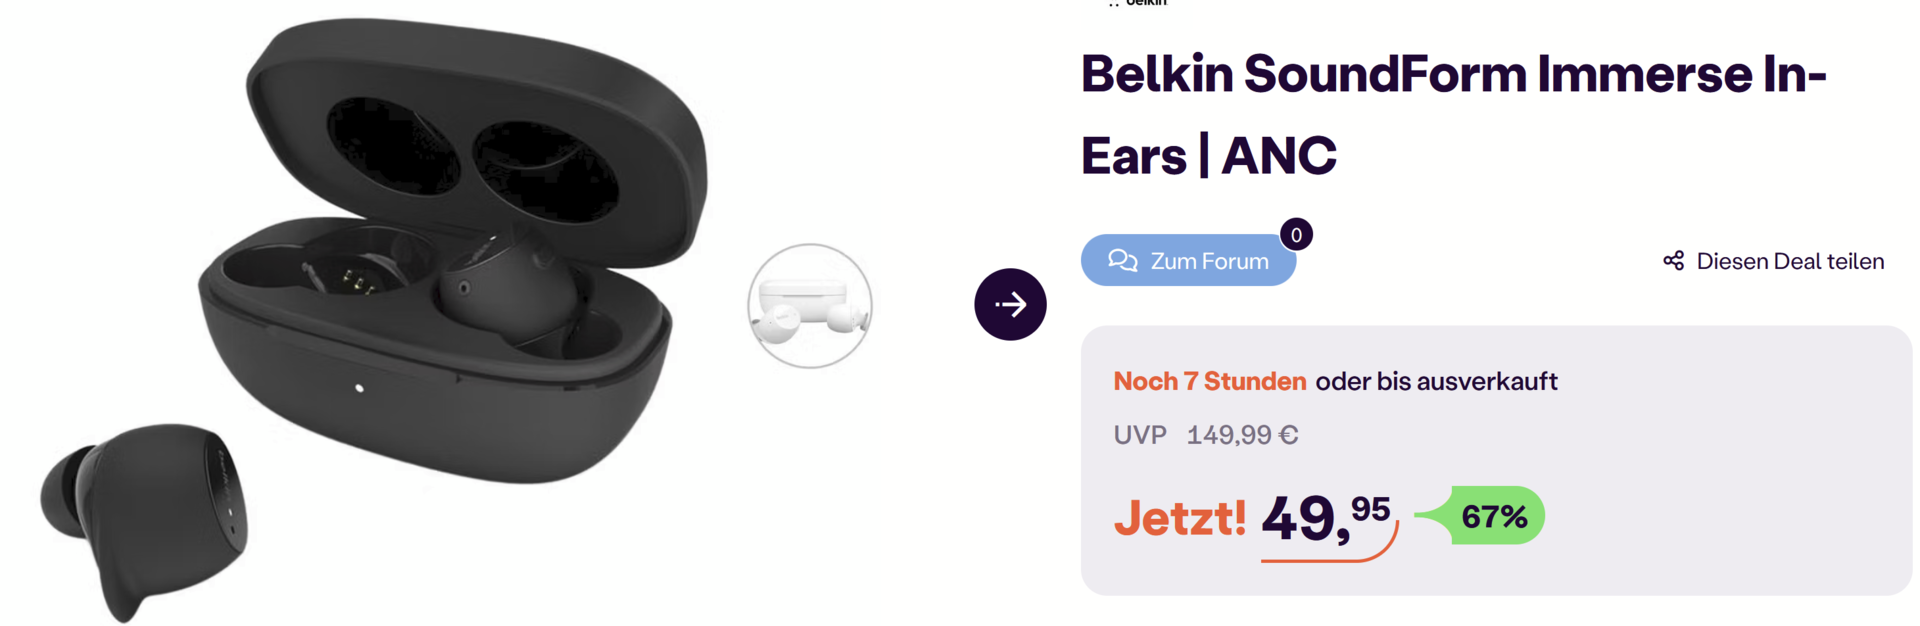
Task: Click the speech bubble icon in Zum Forum
Action: (1123, 261)
